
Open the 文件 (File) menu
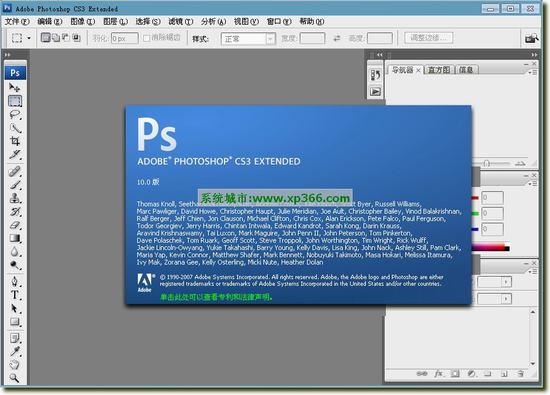[17, 22]
